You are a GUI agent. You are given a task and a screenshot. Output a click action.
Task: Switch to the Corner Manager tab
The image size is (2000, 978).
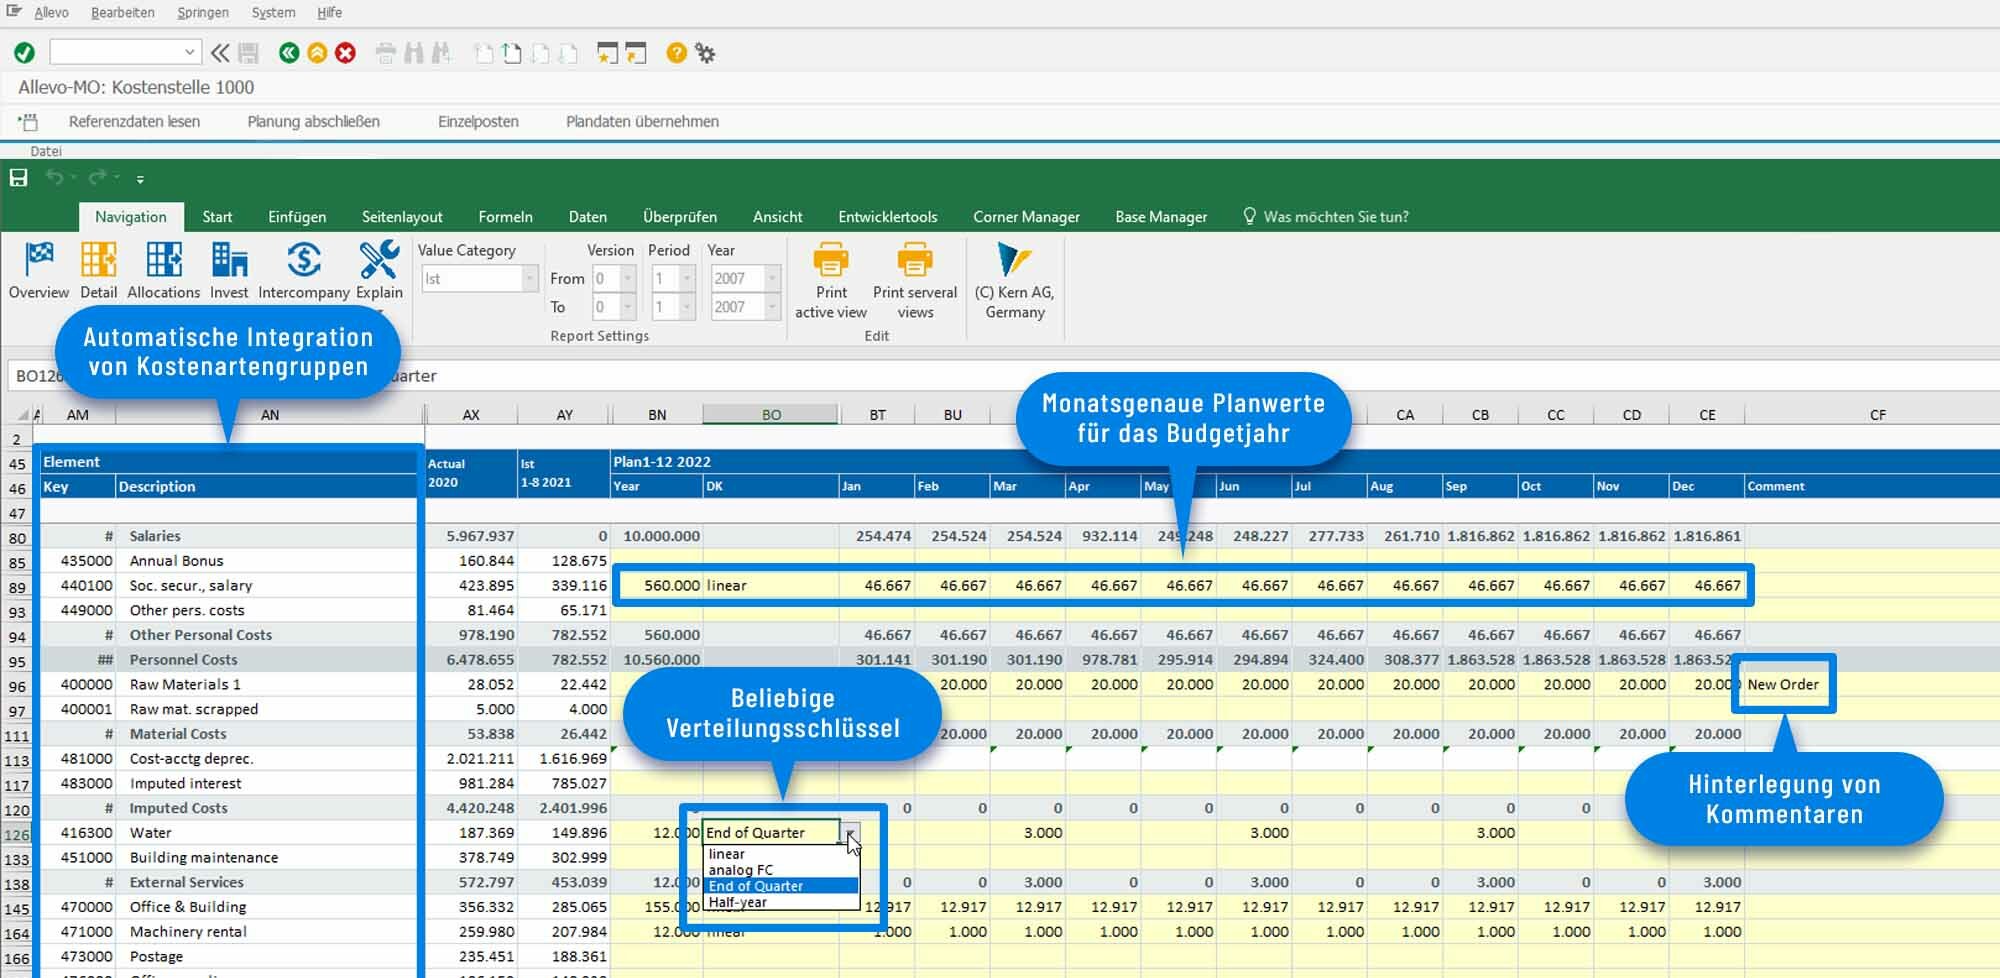click(x=1026, y=217)
